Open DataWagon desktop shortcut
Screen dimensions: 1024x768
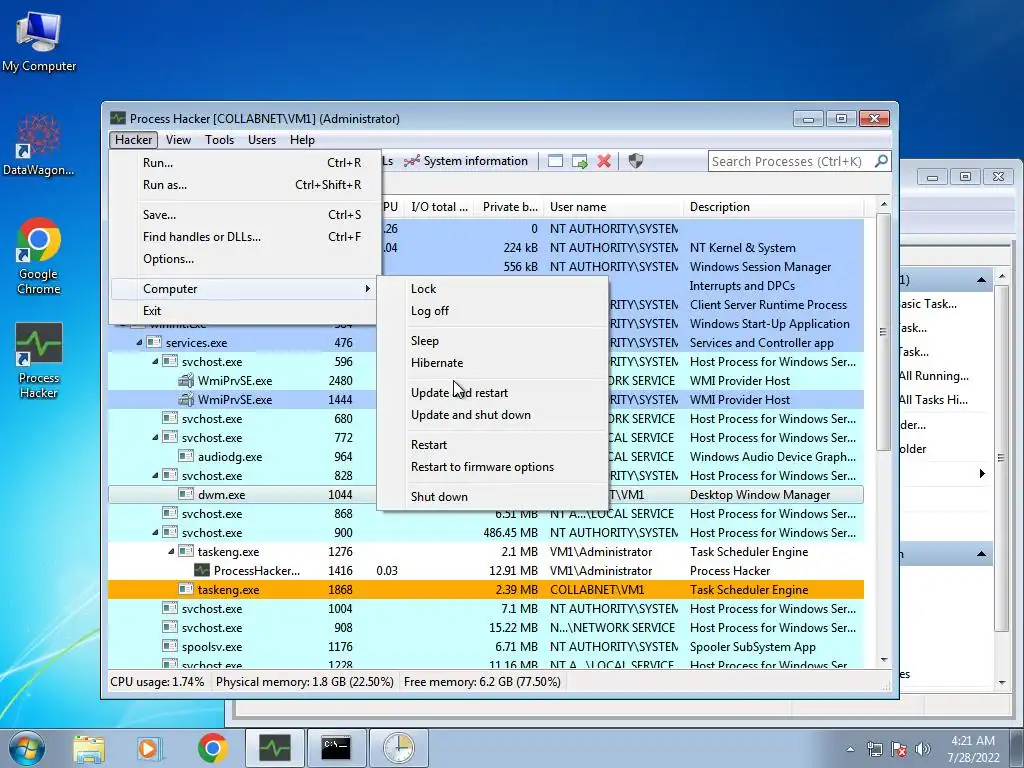[x=39, y=145]
